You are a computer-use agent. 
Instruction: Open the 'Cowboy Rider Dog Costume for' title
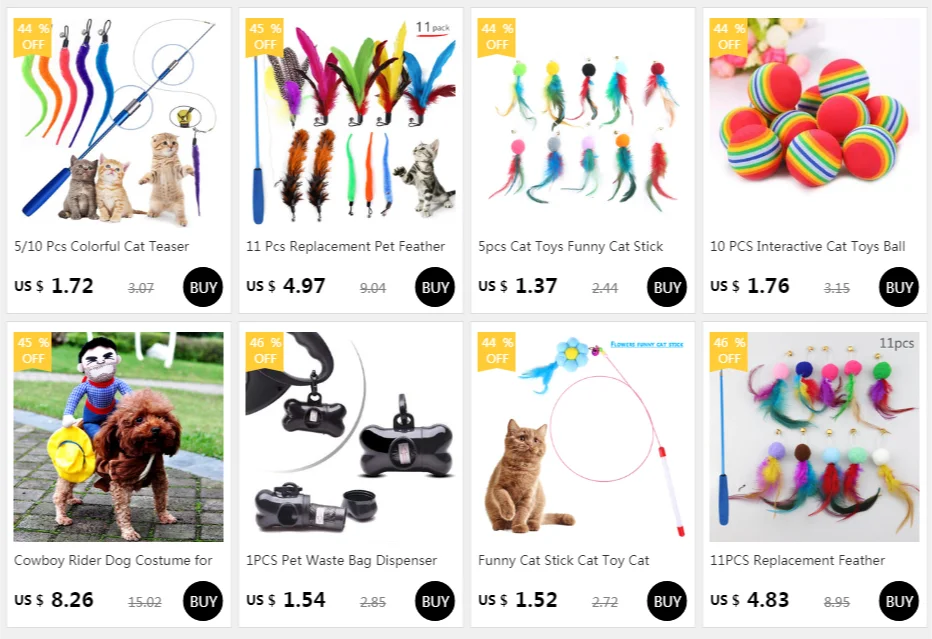pos(113,560)
